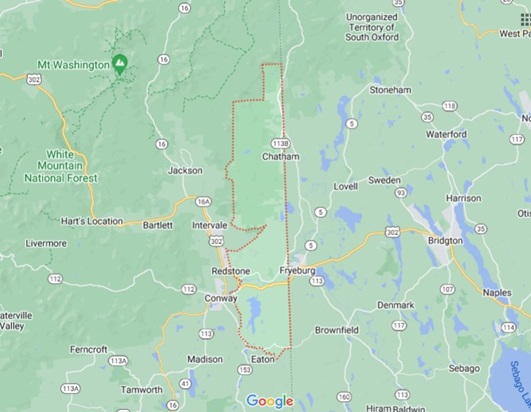Select the Chatham town label
Image resolution: width=531 pixels, height=412 pixels.
(x=281, y=157)
